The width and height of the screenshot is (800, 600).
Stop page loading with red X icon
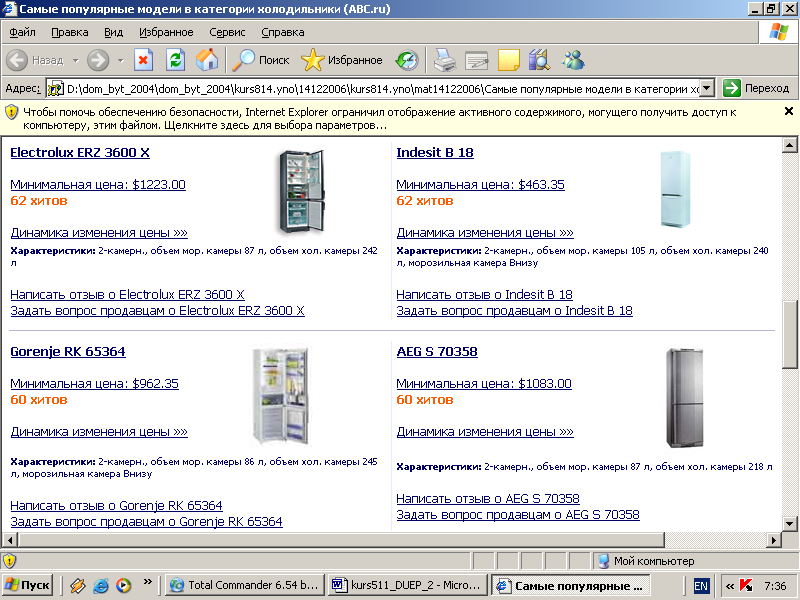click(x=143, y=60)
